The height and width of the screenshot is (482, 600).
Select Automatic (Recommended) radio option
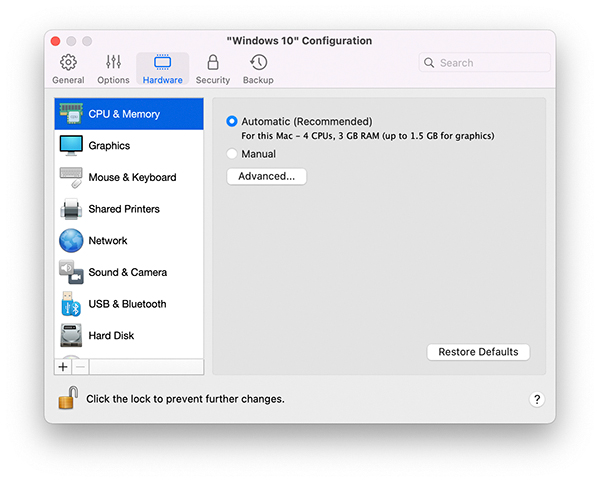click(232, 122)
